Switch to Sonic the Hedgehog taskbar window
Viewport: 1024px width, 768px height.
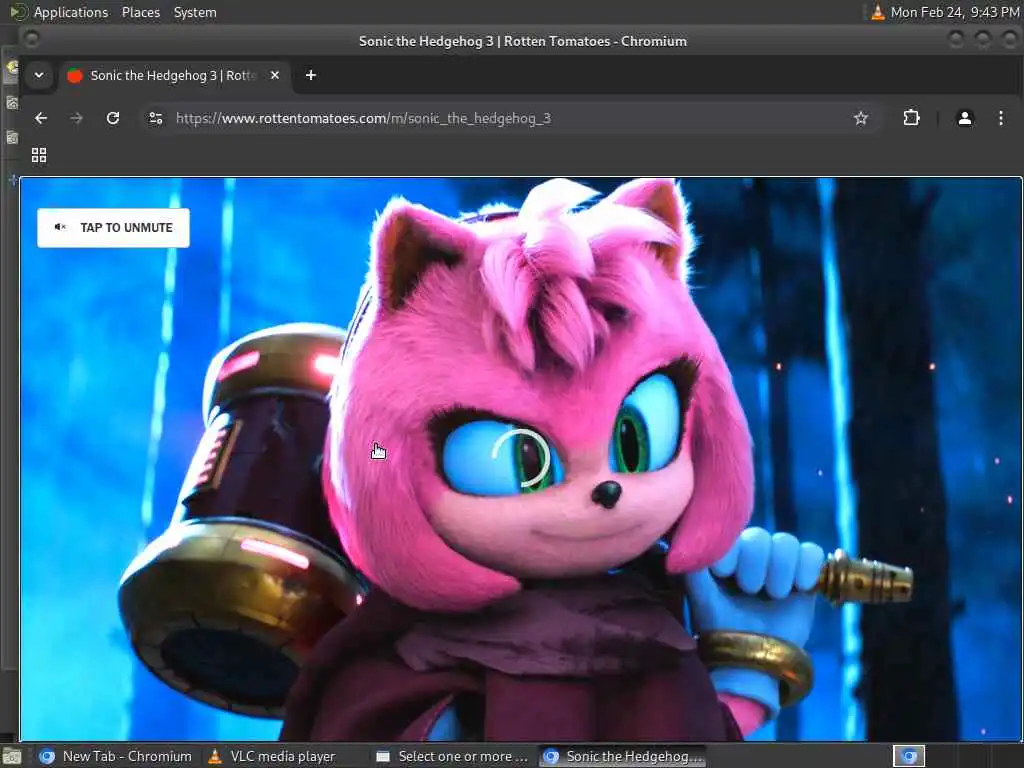pos(623,756)
